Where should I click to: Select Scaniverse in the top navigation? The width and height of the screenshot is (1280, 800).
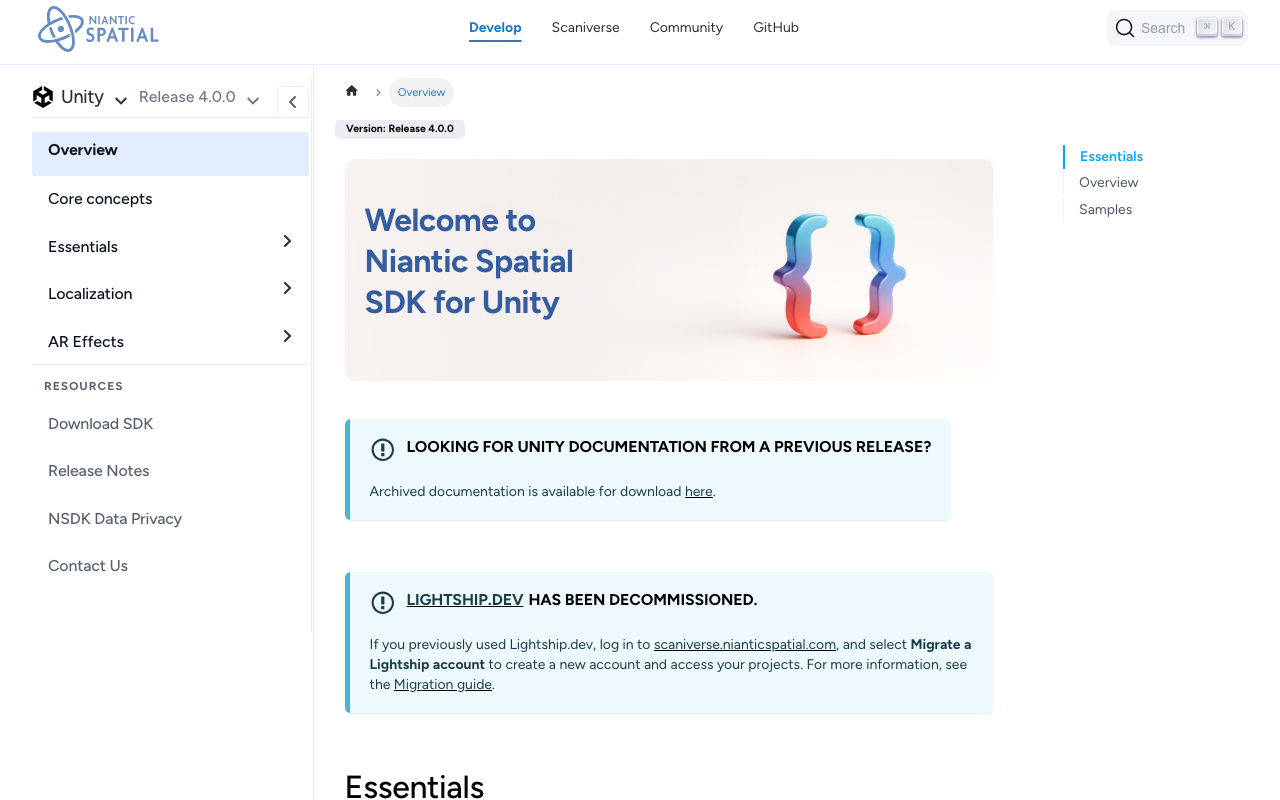coord(585,28)
